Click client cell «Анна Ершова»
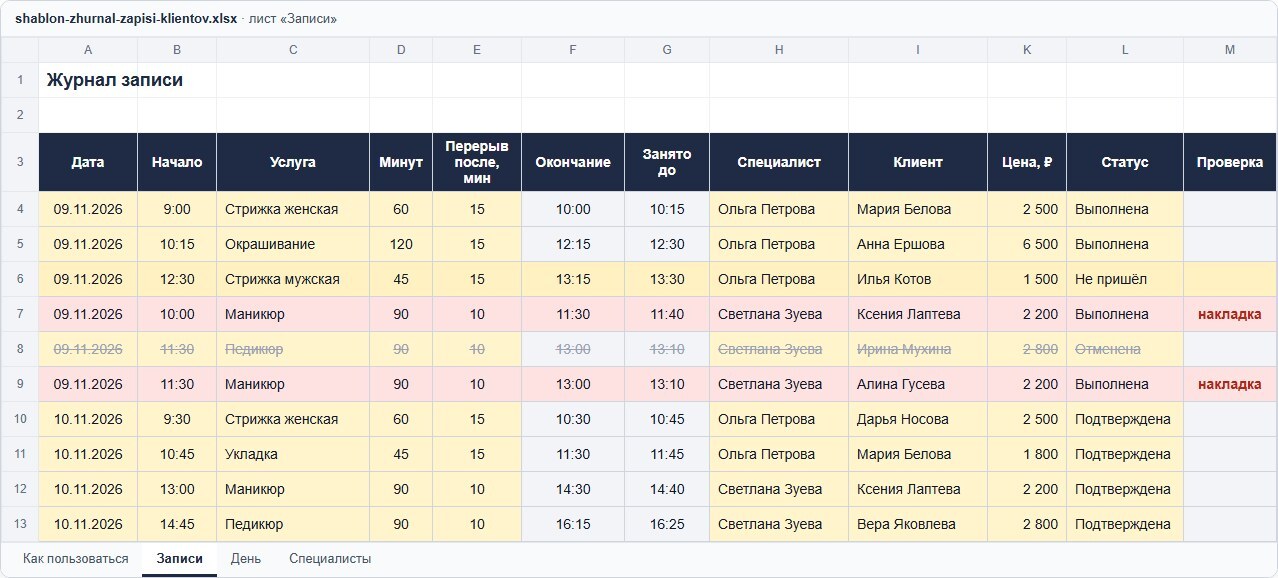1278x578 pixels. (x=918, y=244)
